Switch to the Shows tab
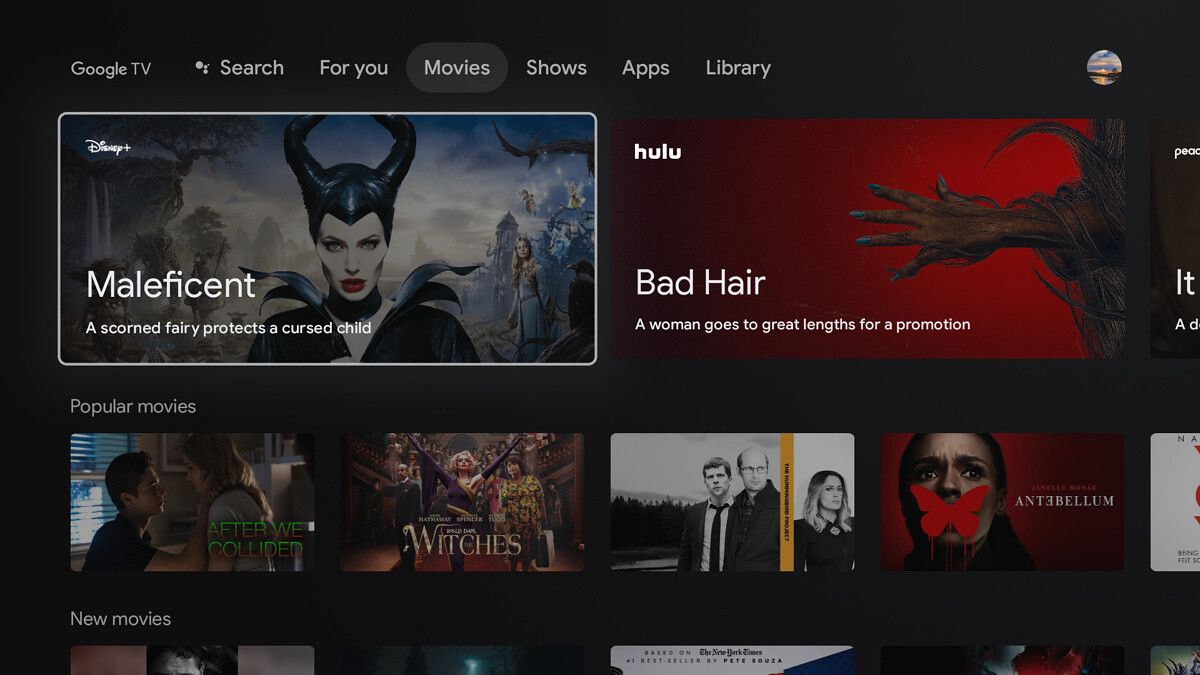Image resolution: width=1200 pixels, height=675 pixels. pos(556,67)
